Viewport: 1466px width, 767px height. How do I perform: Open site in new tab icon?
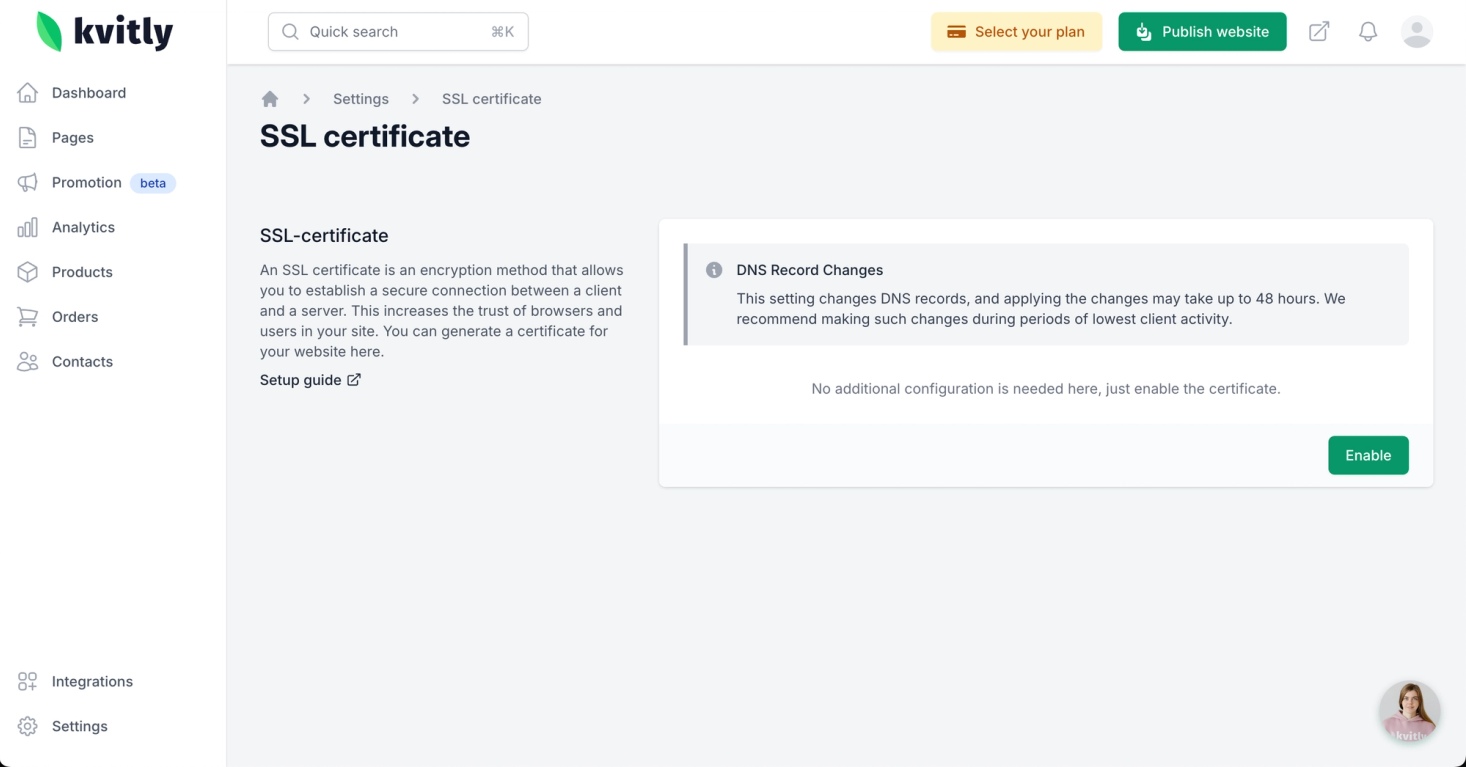[1319, 32]
